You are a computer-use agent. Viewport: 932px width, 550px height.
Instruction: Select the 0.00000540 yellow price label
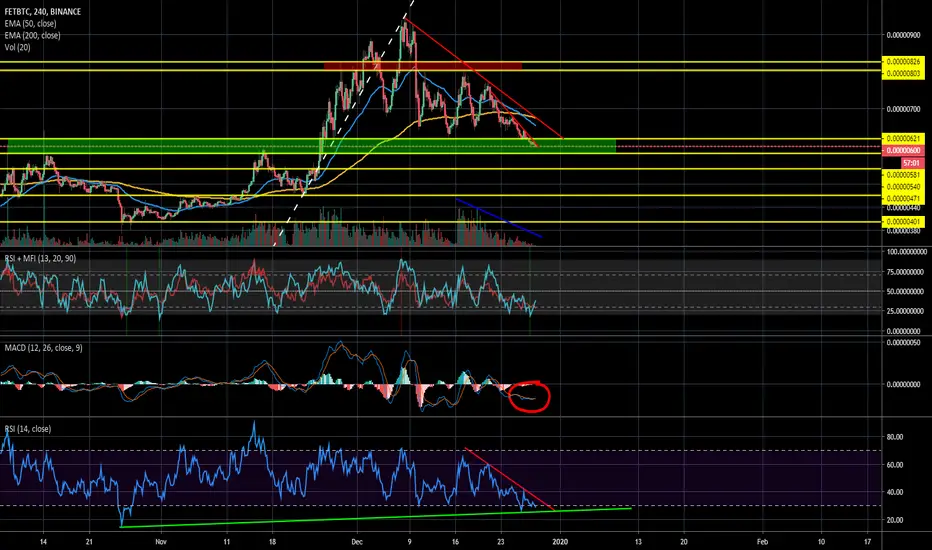[x=903, y=187]
